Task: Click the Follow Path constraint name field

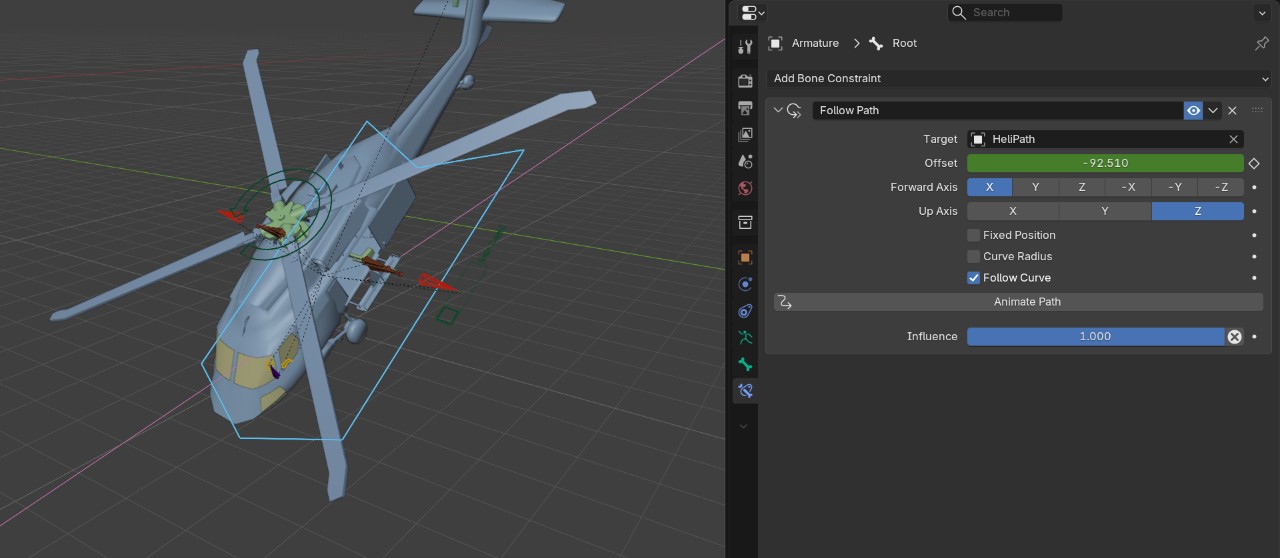Action: [997, 111]
